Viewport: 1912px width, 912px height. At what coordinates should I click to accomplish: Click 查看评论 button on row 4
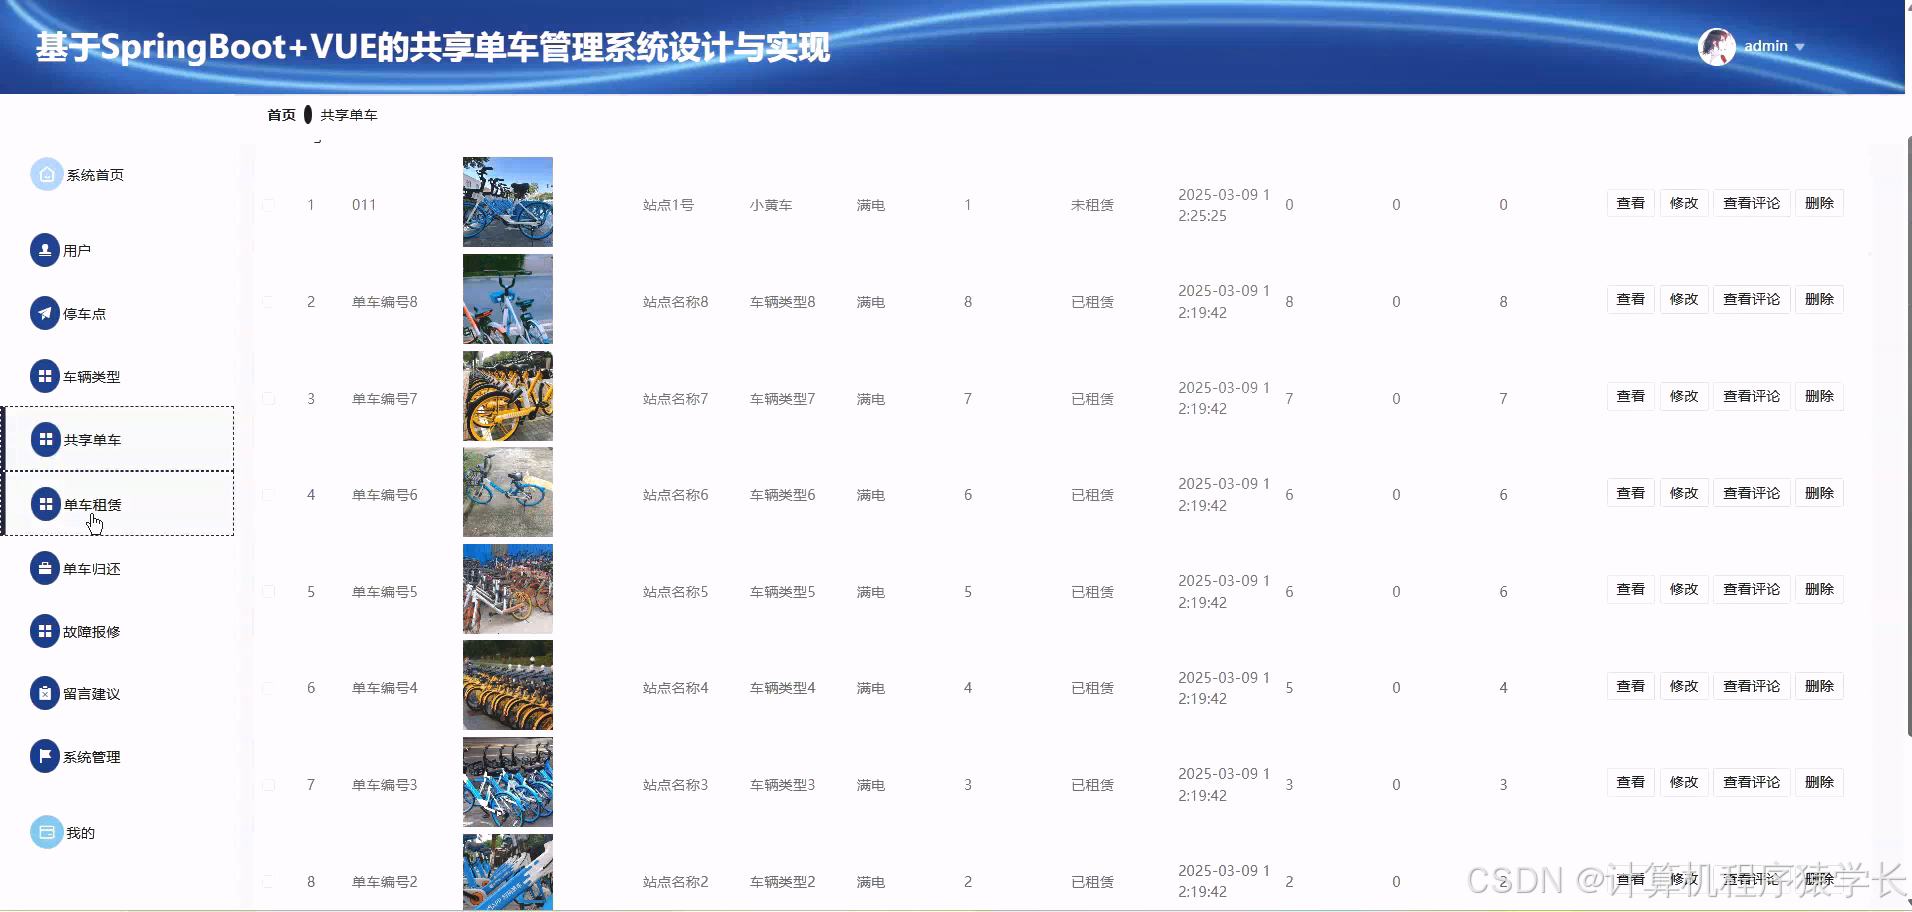pos(1751,492)
